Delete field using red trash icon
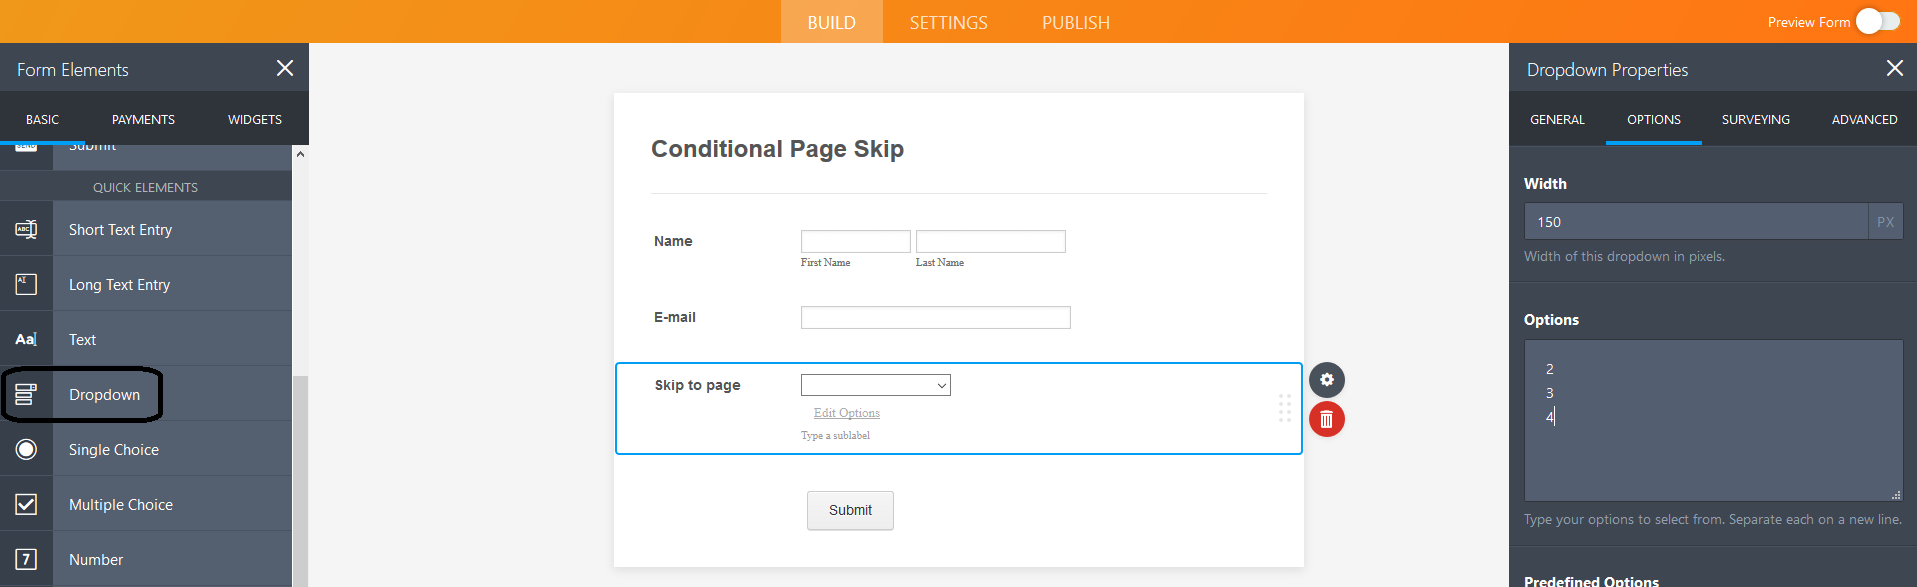The height and width of the screenshot is (587, 1917). coord(1326,419)
